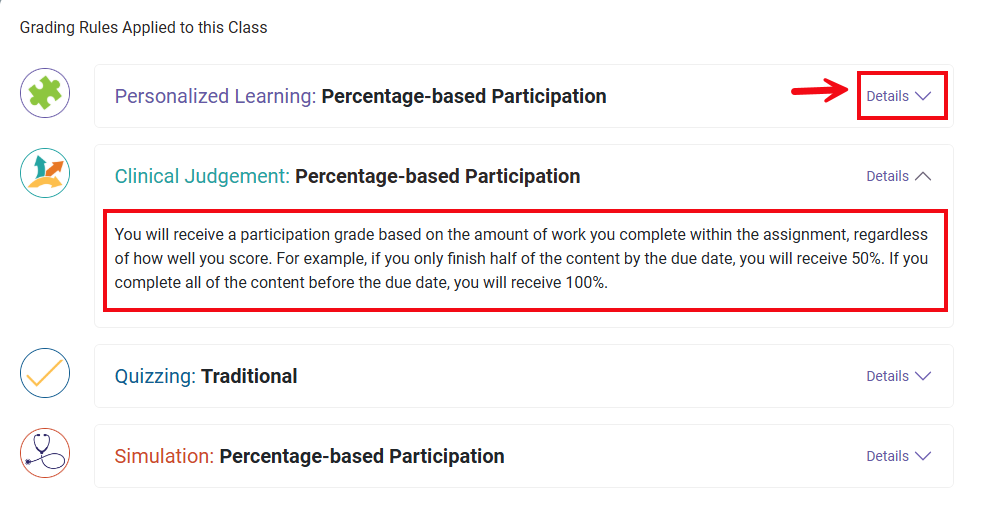984x512 pixels.
Task: Open the Details link for Quizzing
Action: (x=887, y=377)
